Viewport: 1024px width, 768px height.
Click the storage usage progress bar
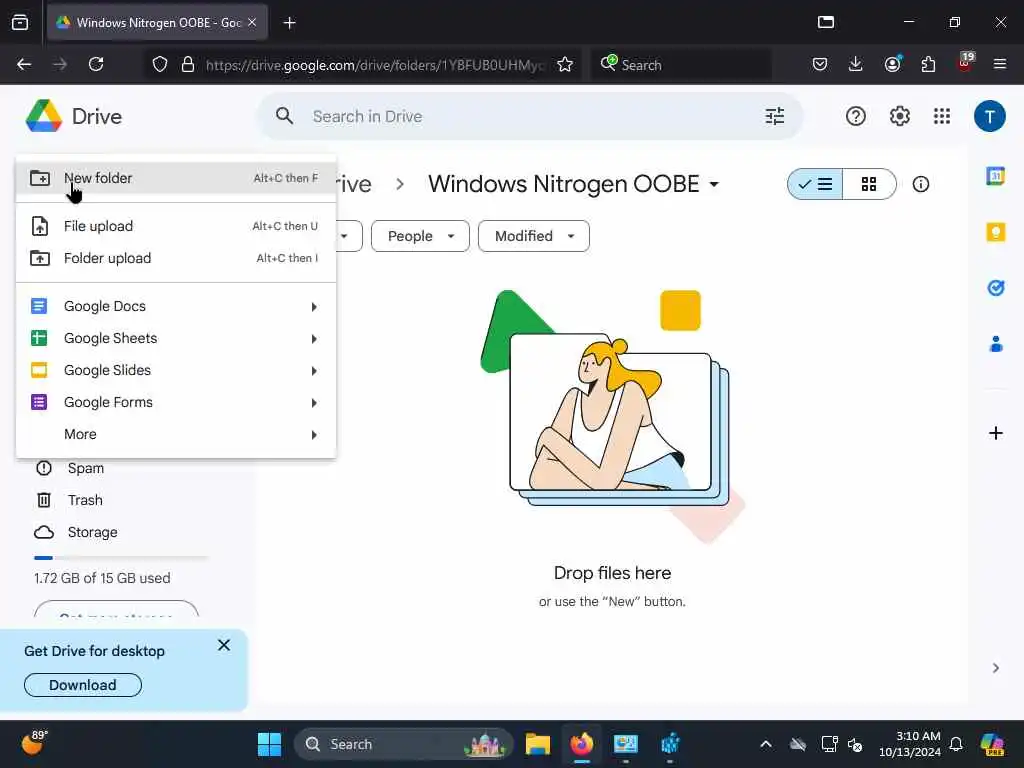click(121, 558)
